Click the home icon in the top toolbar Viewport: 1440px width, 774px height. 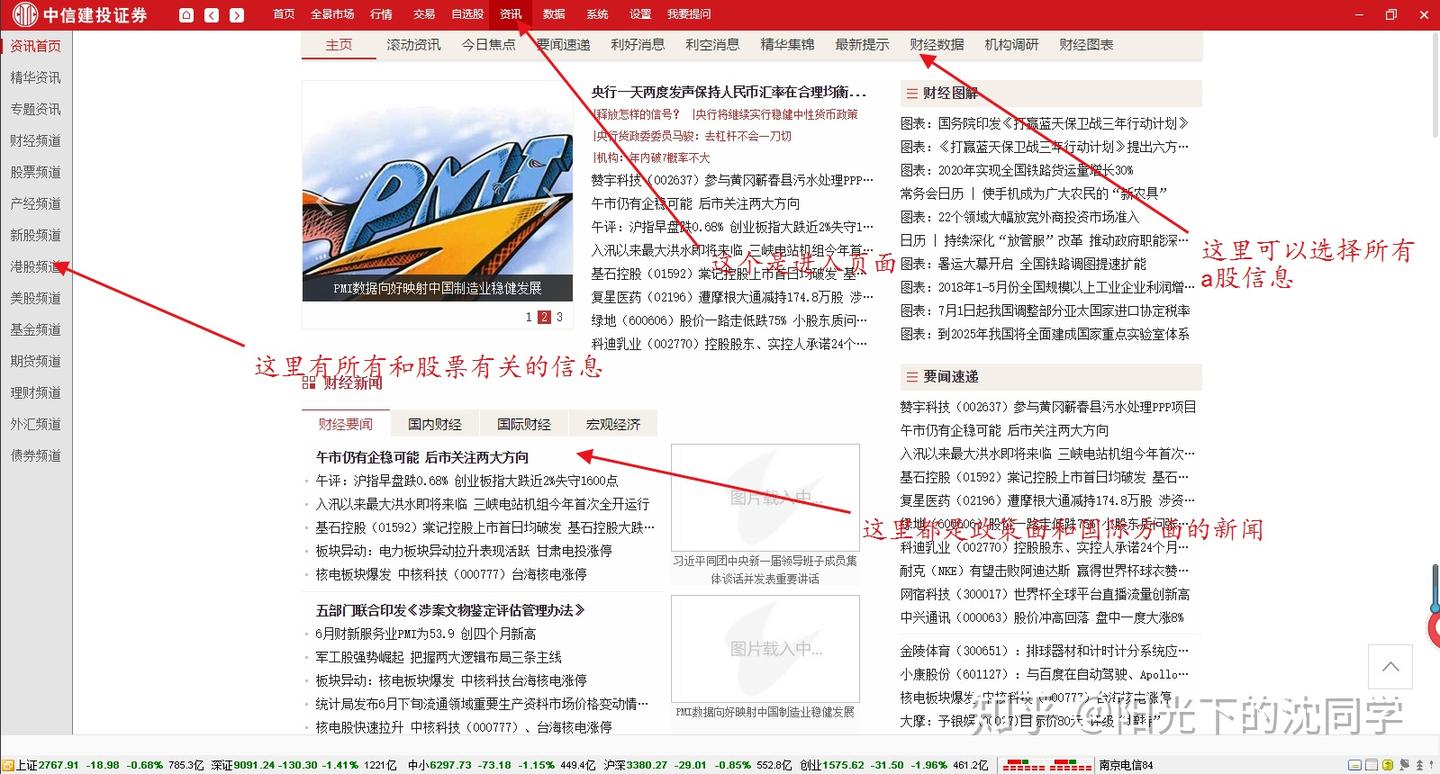(184, 14)
